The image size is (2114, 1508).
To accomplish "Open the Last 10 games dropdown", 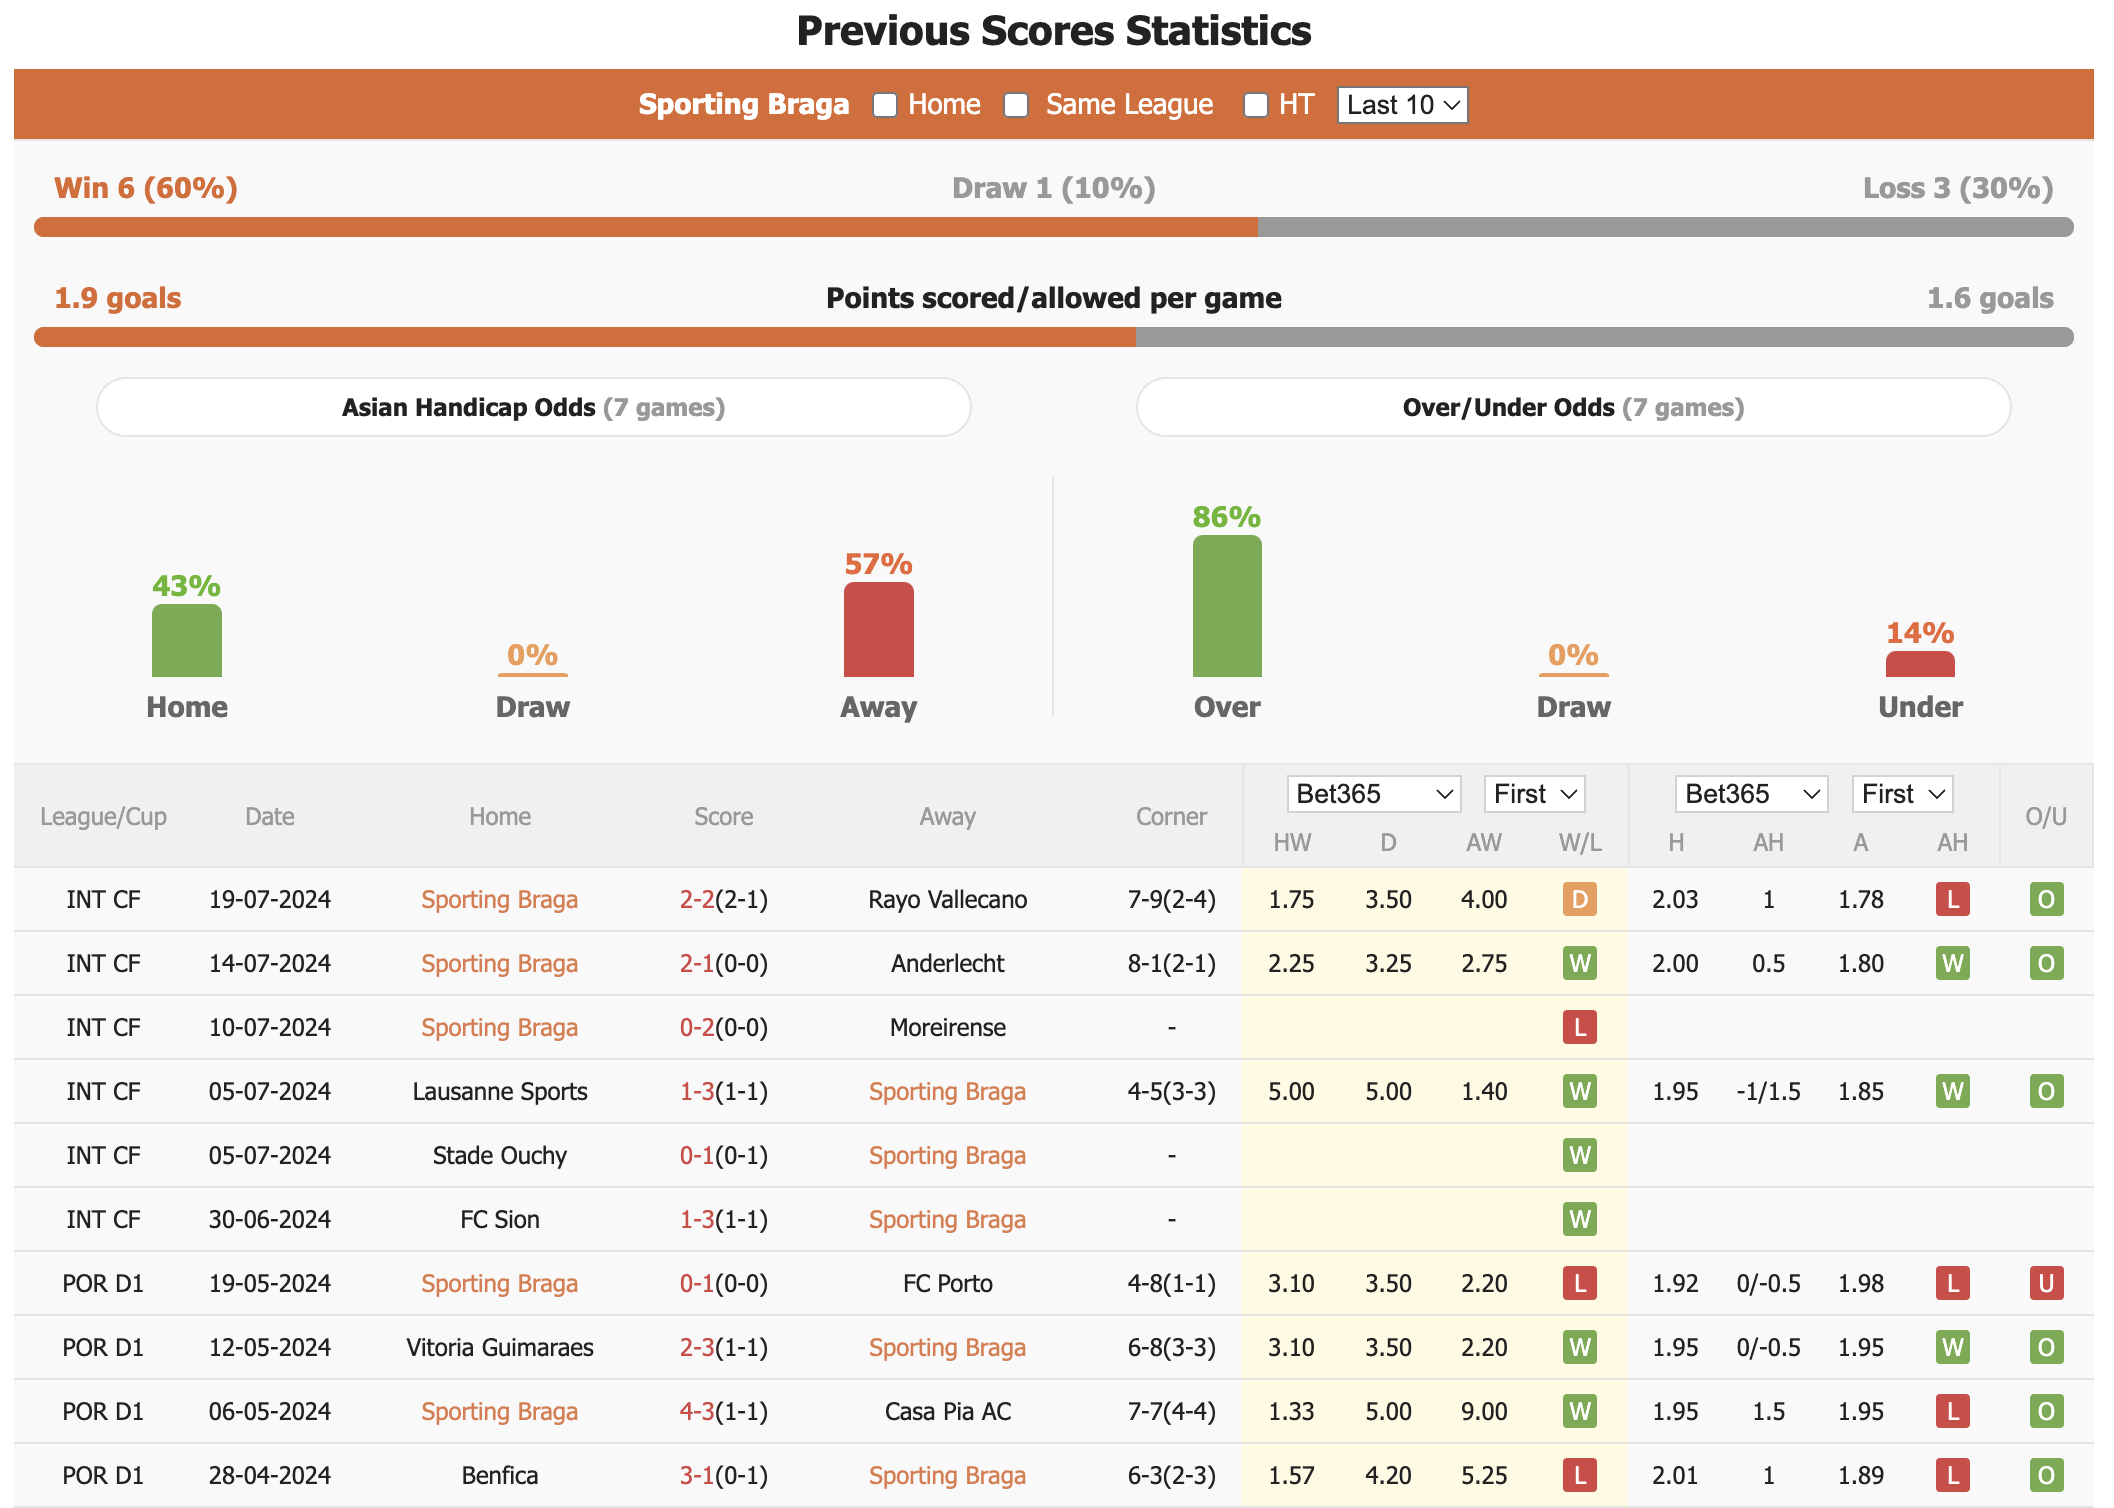I will click(1403, 105).
